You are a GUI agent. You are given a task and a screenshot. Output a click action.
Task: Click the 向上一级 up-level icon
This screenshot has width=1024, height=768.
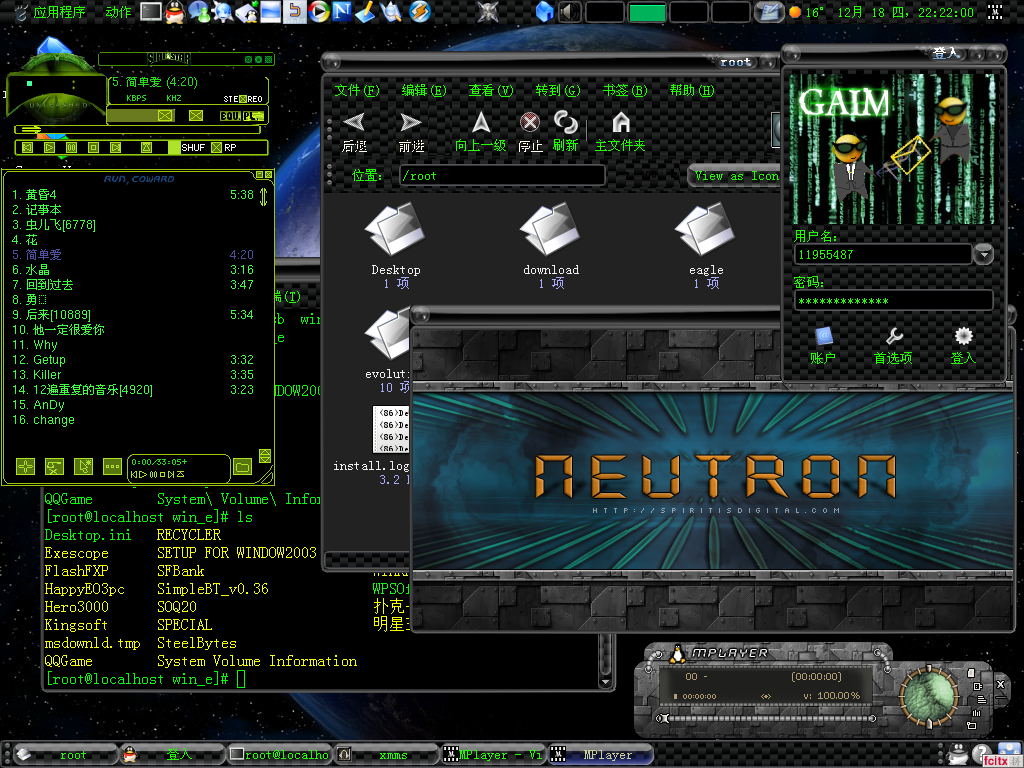481,131
